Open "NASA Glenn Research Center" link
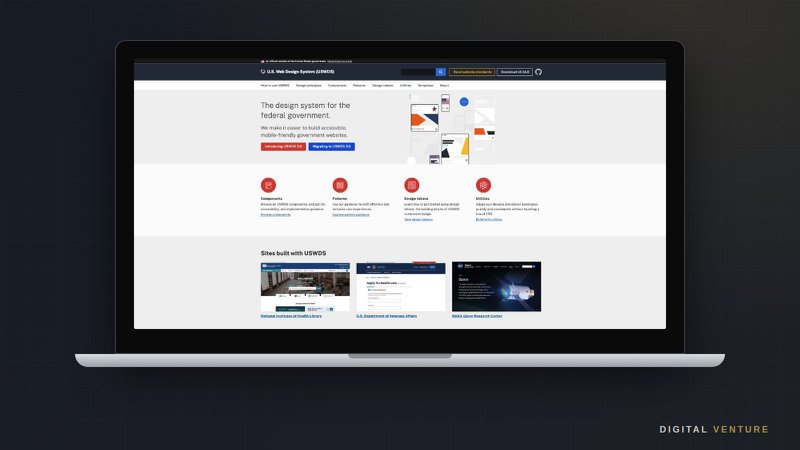The height and width of the screenshot is (450, 800). coord(477,316)
